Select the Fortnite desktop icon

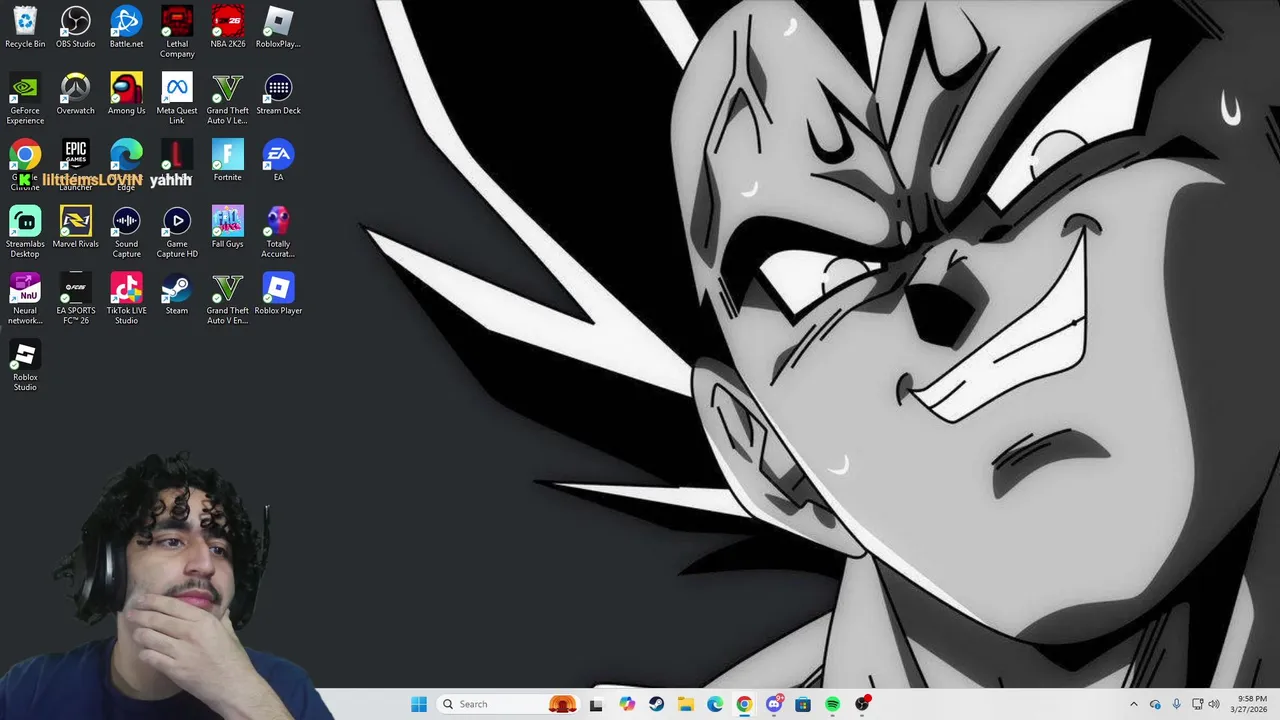click(228, 160)
